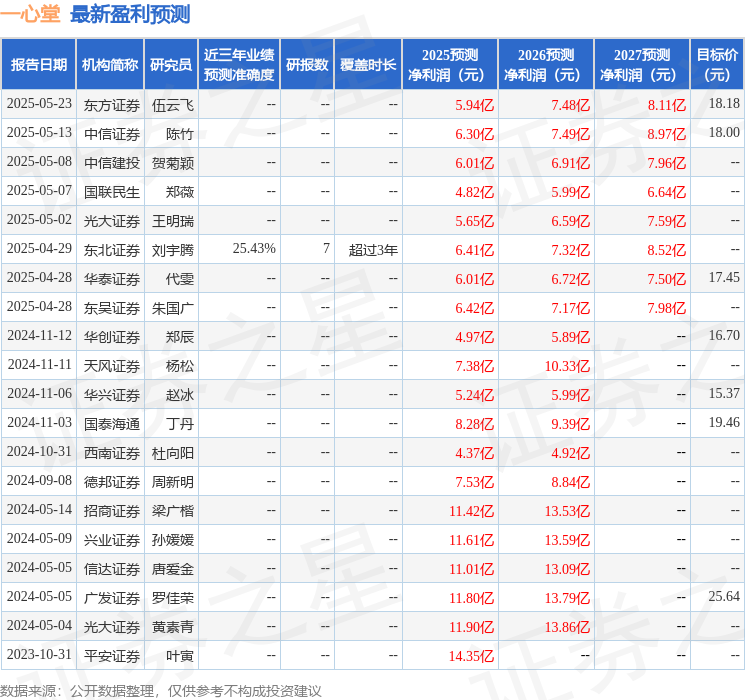The width and height of the screenshot is (745, 700).
Task: Select the 平安证券 institution cell
Action: (112, 656)
